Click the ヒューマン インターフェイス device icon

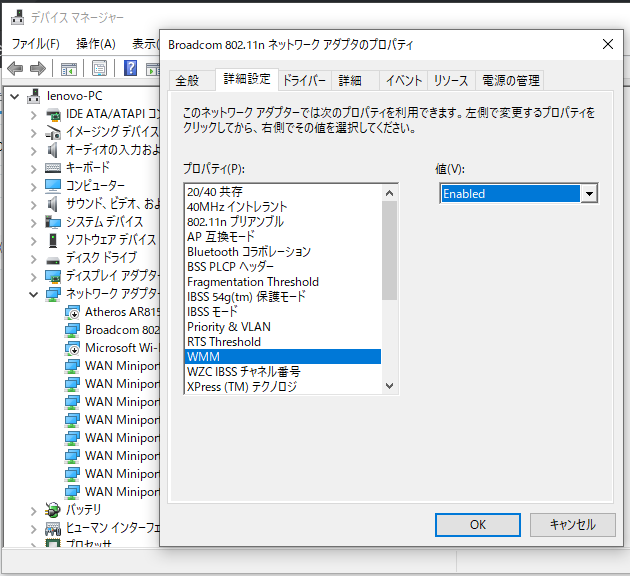point(53,528)
